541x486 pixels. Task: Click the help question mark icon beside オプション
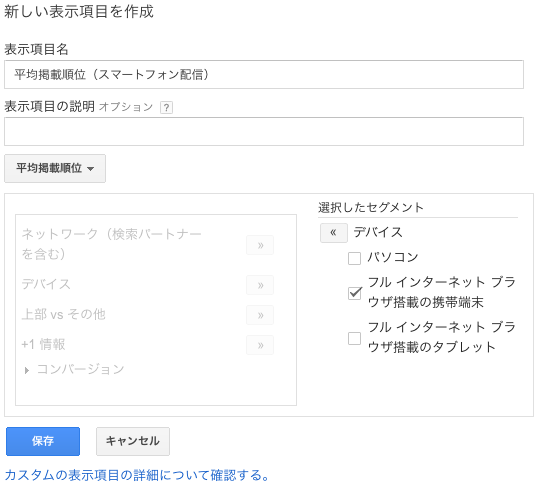(166, 108)
